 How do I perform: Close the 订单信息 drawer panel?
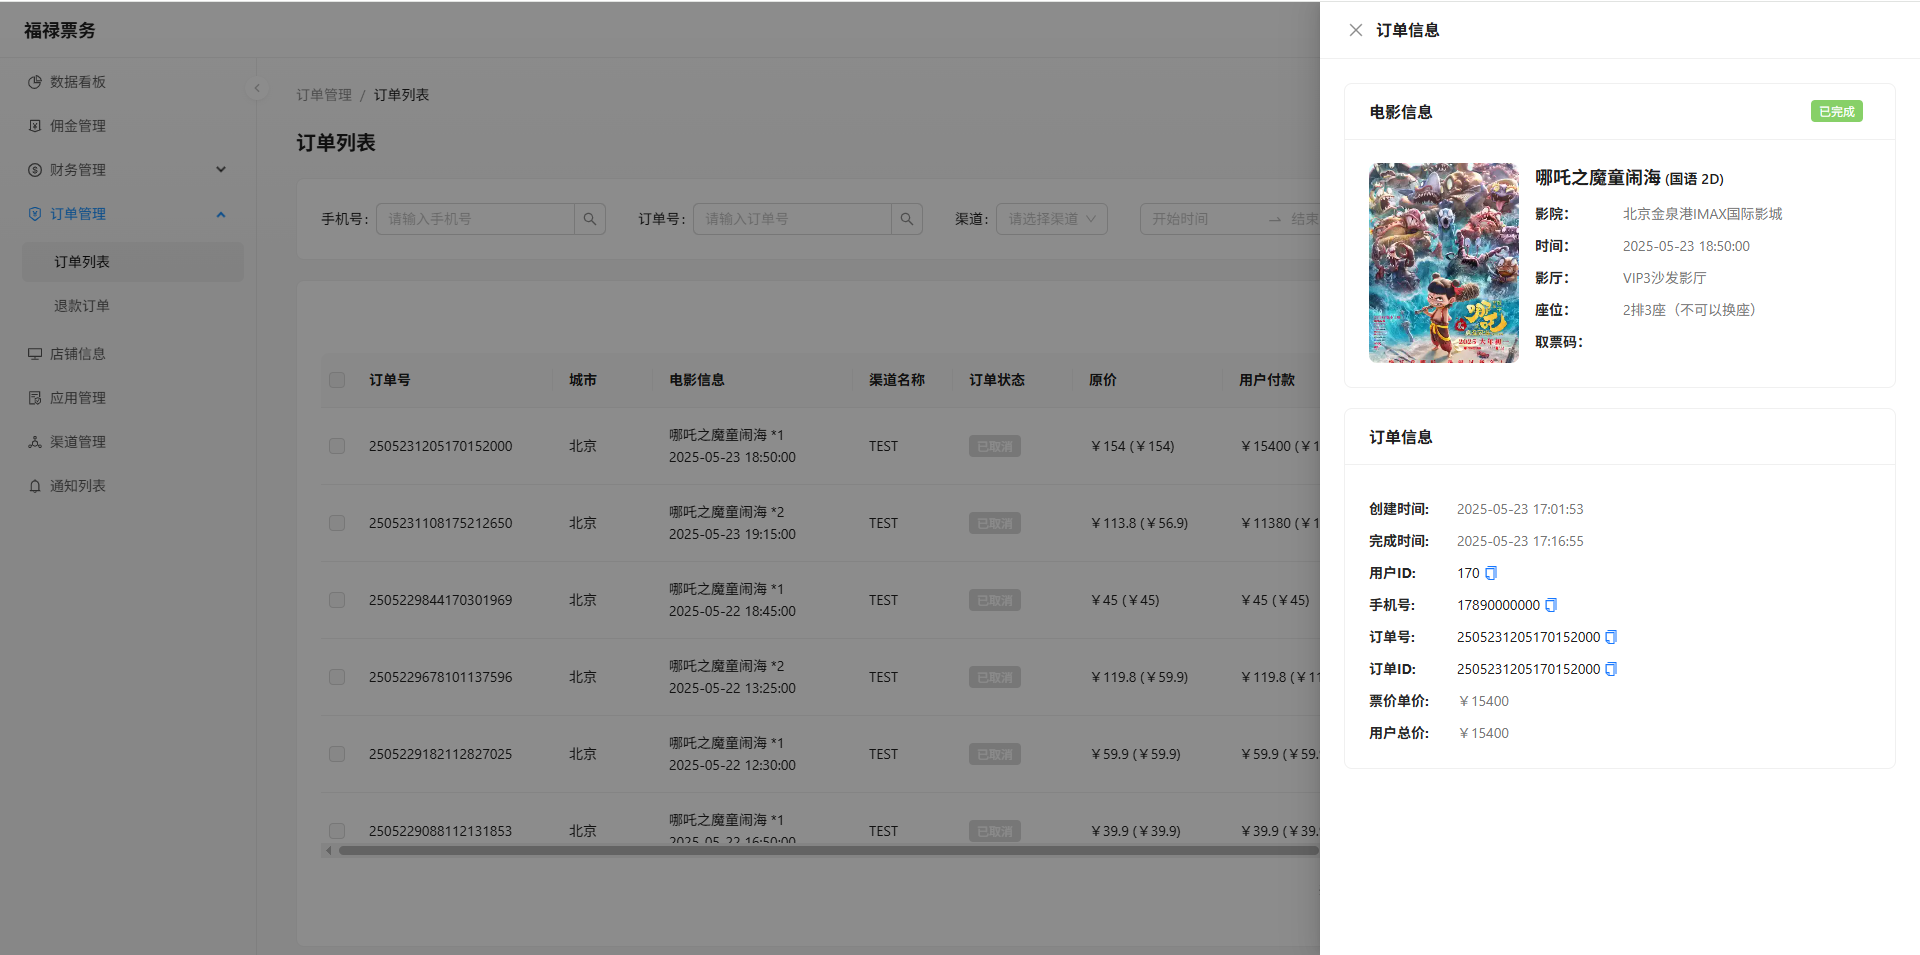(x=1356, y=30)
